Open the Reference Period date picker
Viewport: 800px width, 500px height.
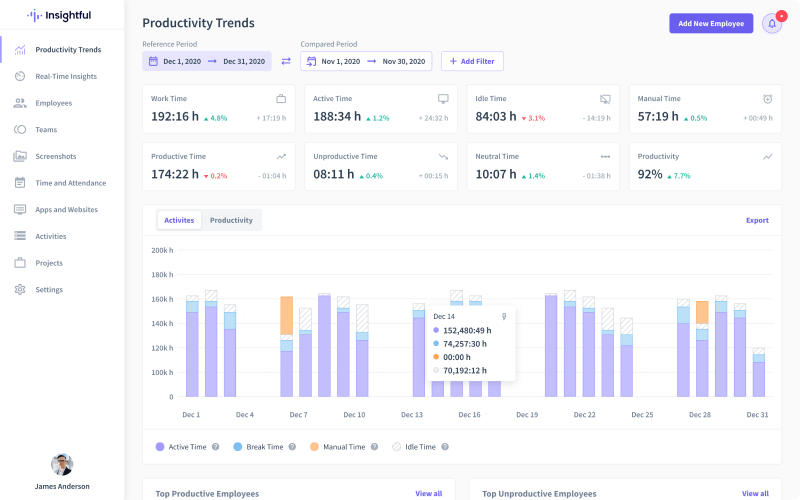click(207, 62)
